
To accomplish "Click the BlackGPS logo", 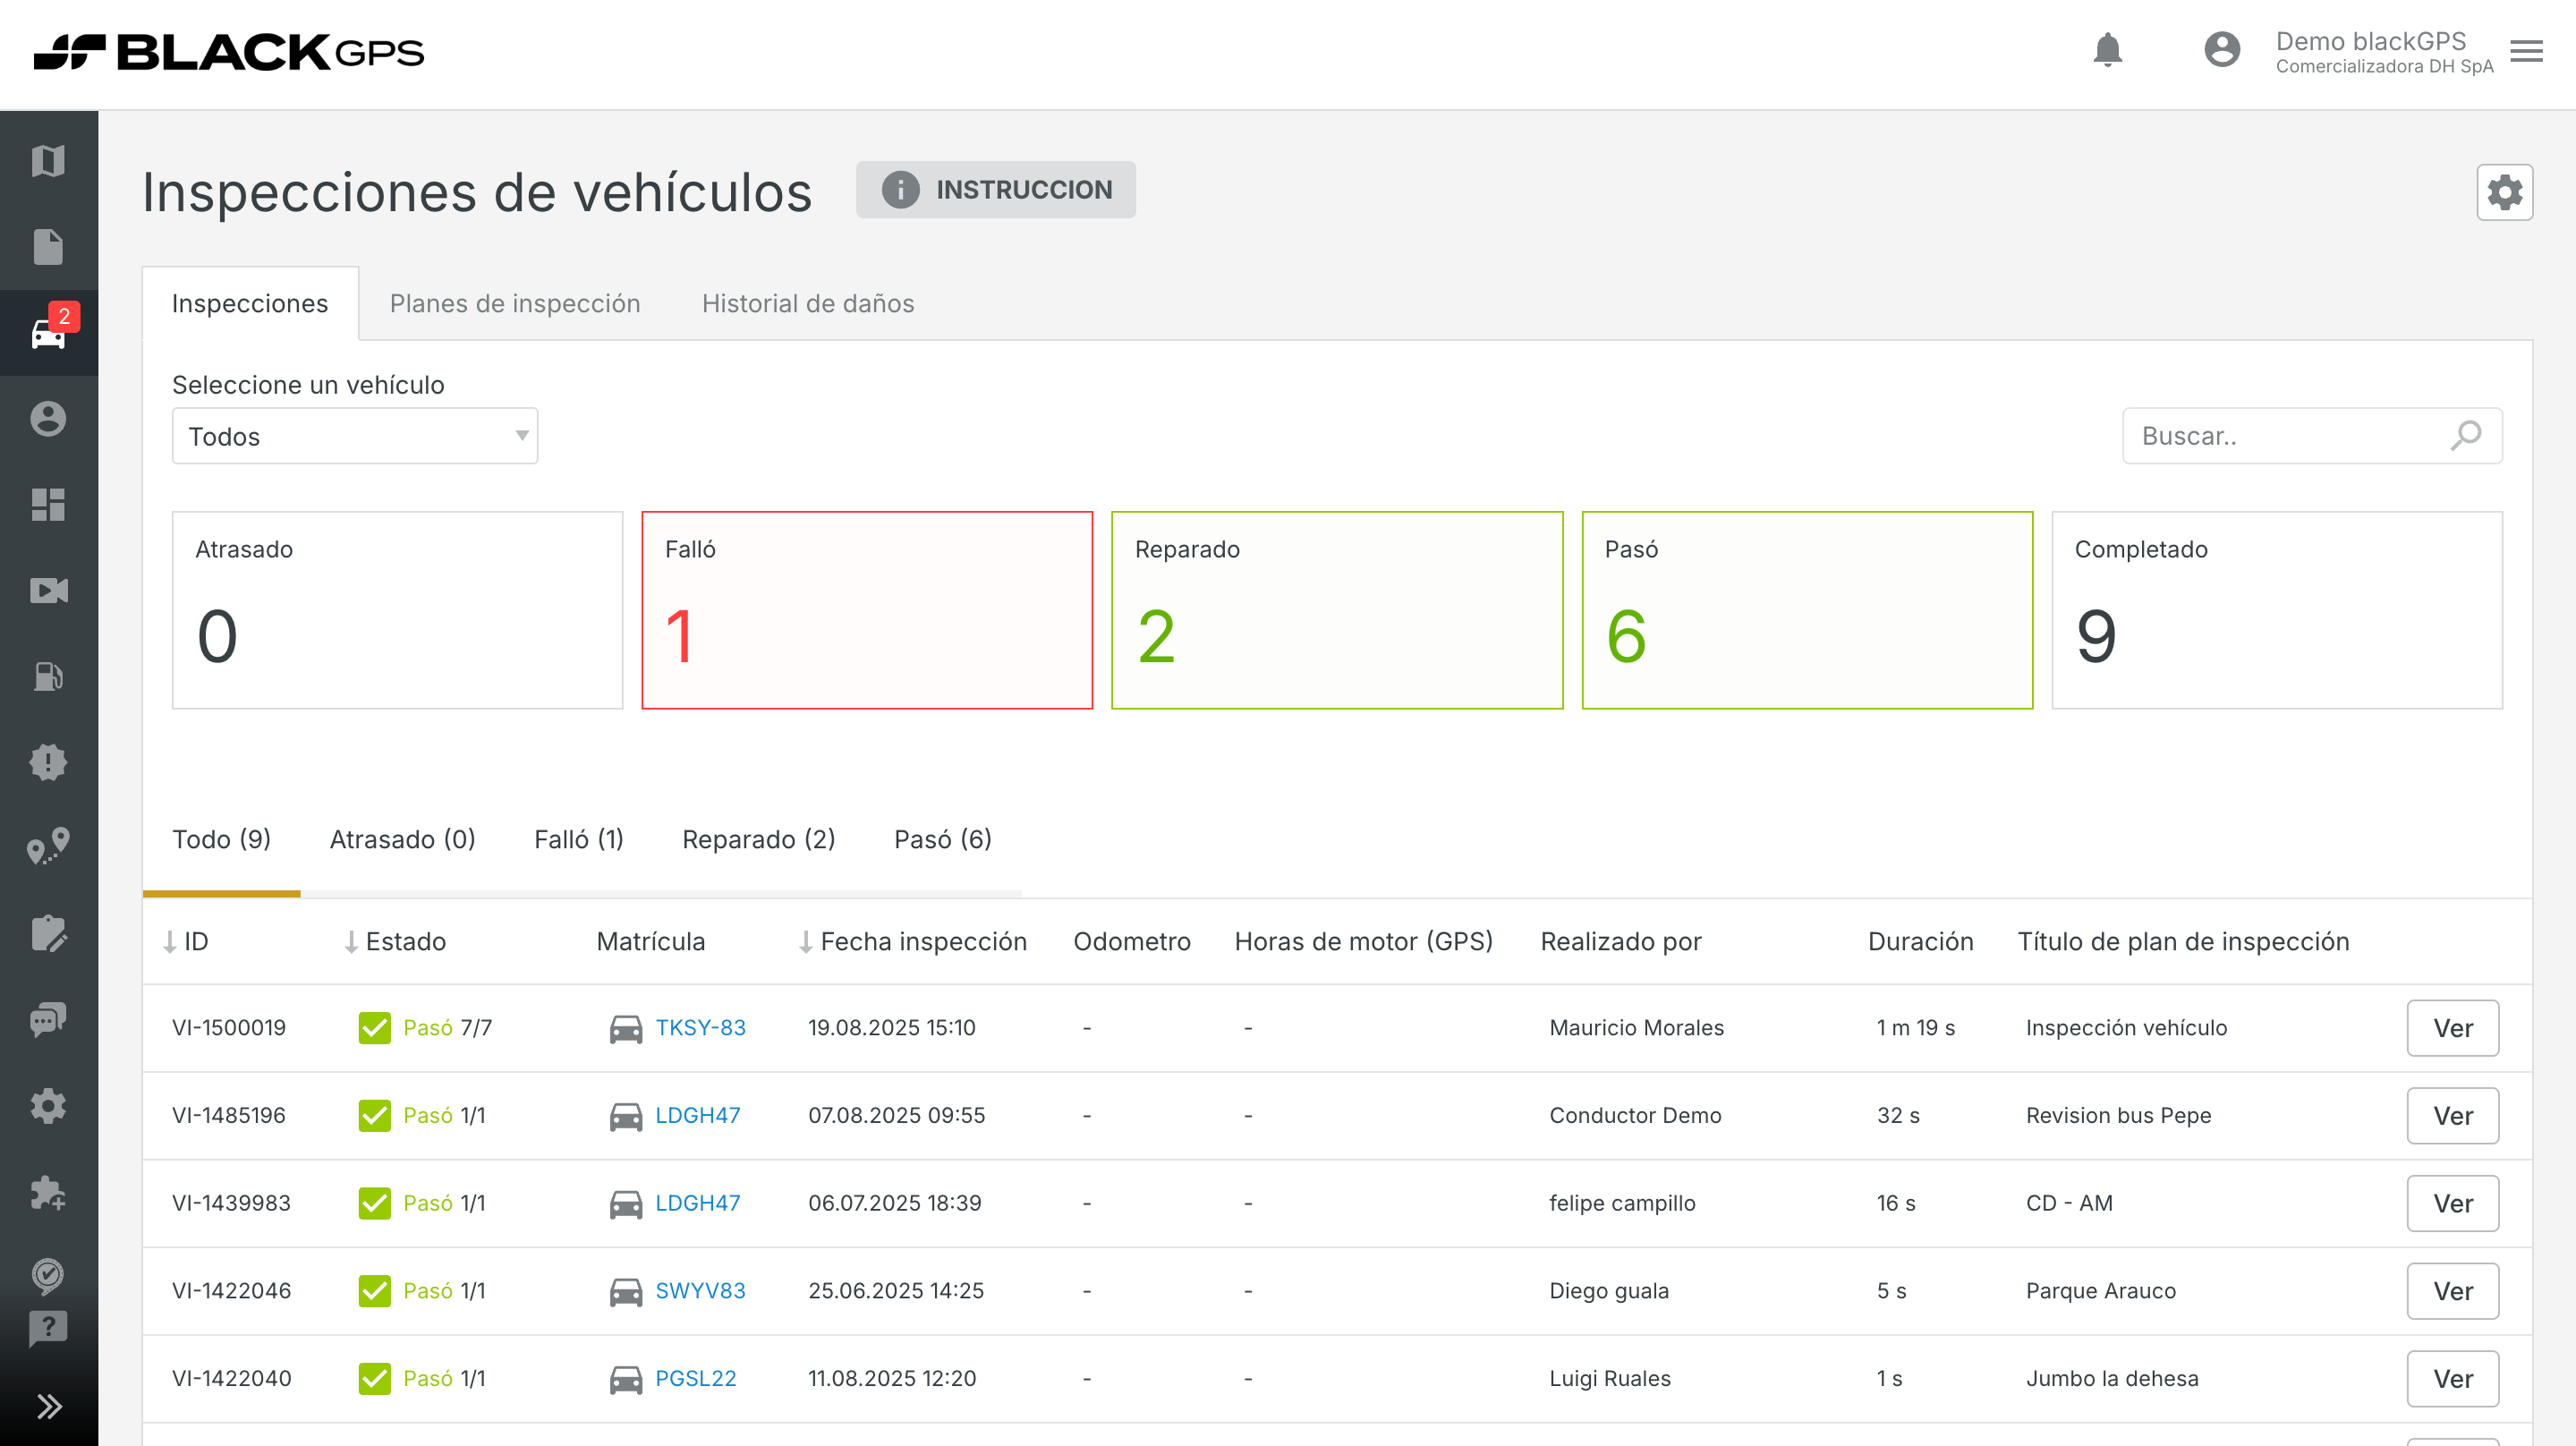I will [x=228, y=52].
